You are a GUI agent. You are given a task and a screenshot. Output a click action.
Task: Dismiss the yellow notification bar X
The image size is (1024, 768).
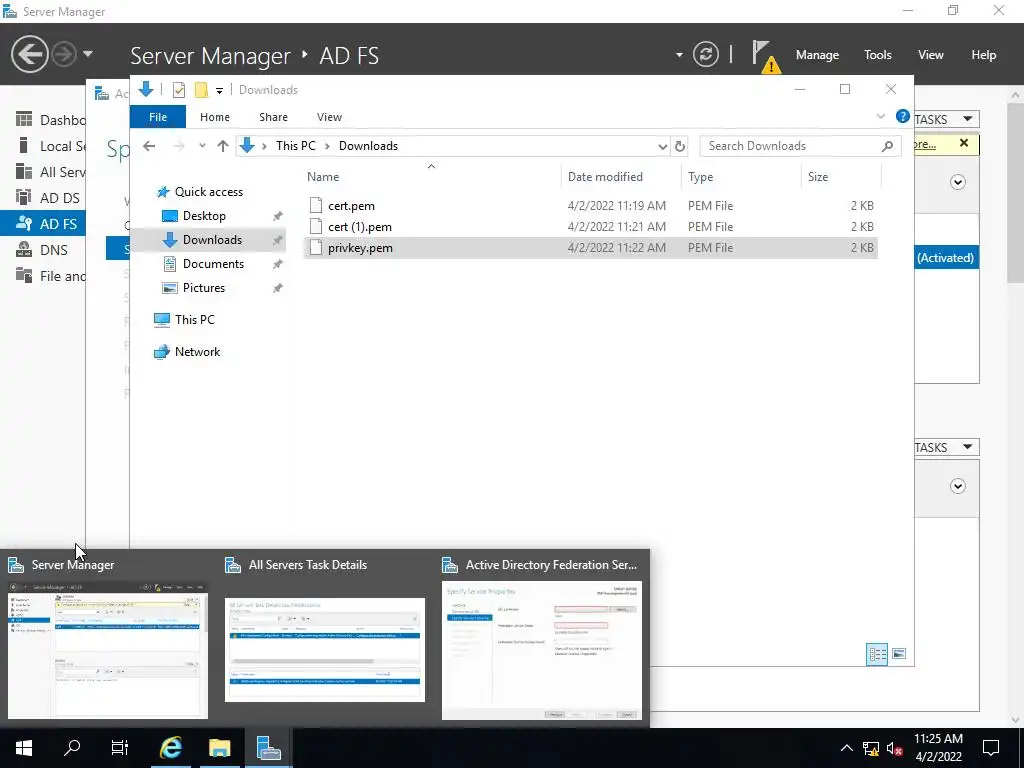[x=964, y=143]
